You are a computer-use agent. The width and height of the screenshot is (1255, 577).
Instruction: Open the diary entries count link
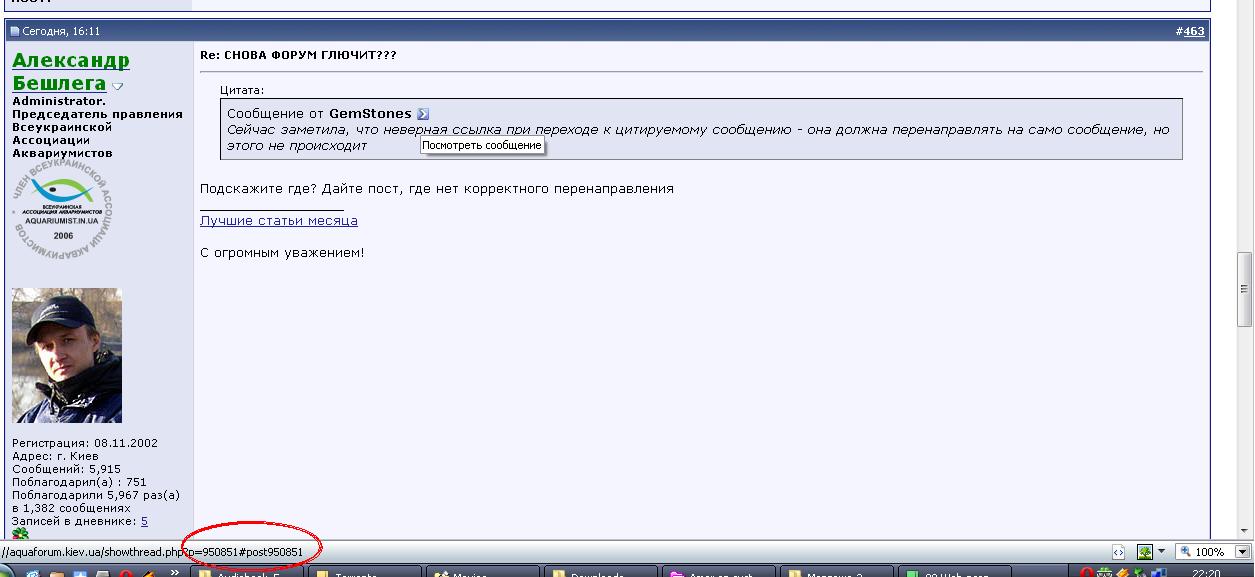[144, 521]
